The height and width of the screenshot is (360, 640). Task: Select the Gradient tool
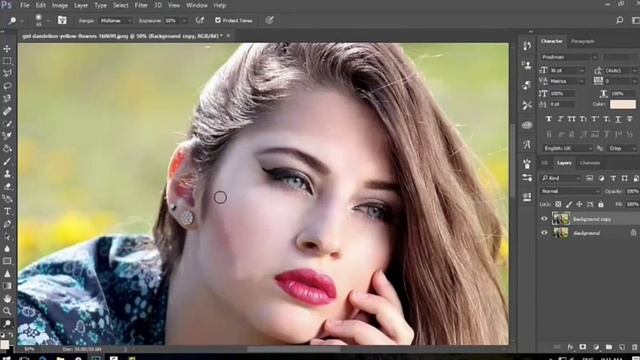click(x=7, y=286)
